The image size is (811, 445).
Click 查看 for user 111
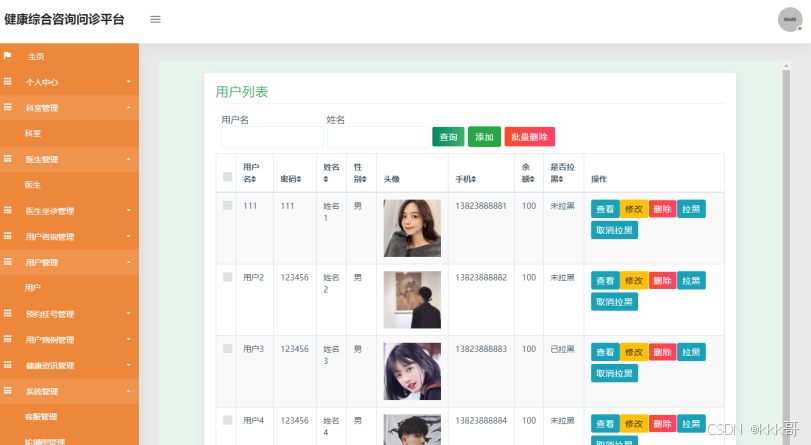(x=605, y=209)
